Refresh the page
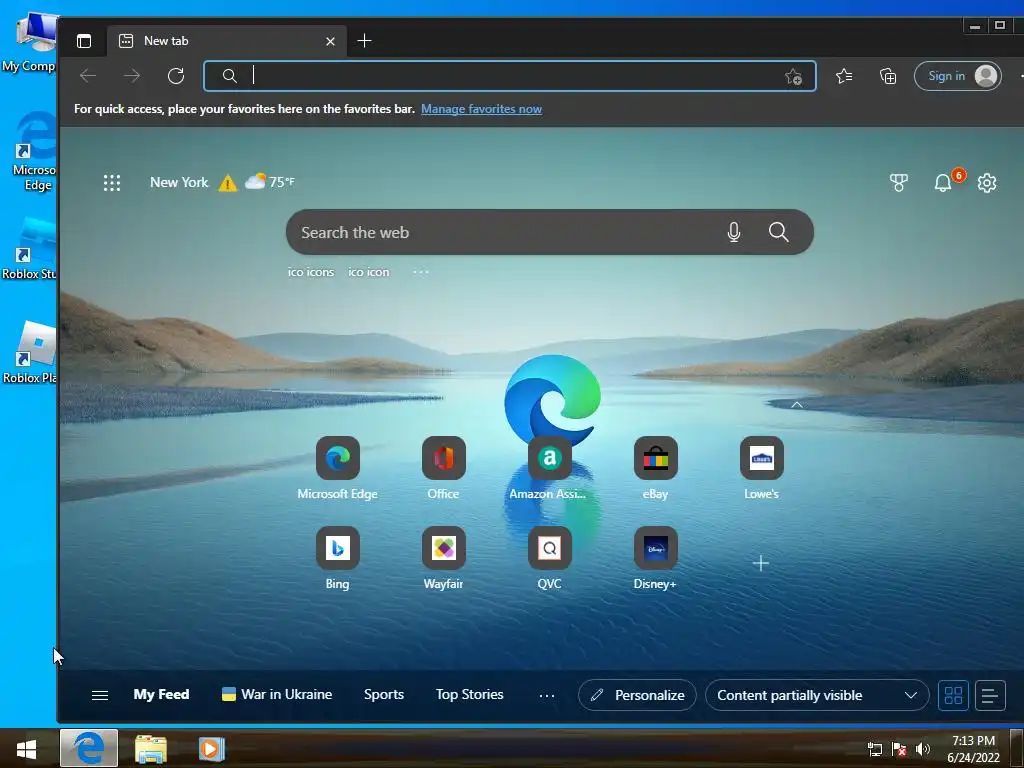Screen dimensions: 1024x768 click(x=176, y=76)
